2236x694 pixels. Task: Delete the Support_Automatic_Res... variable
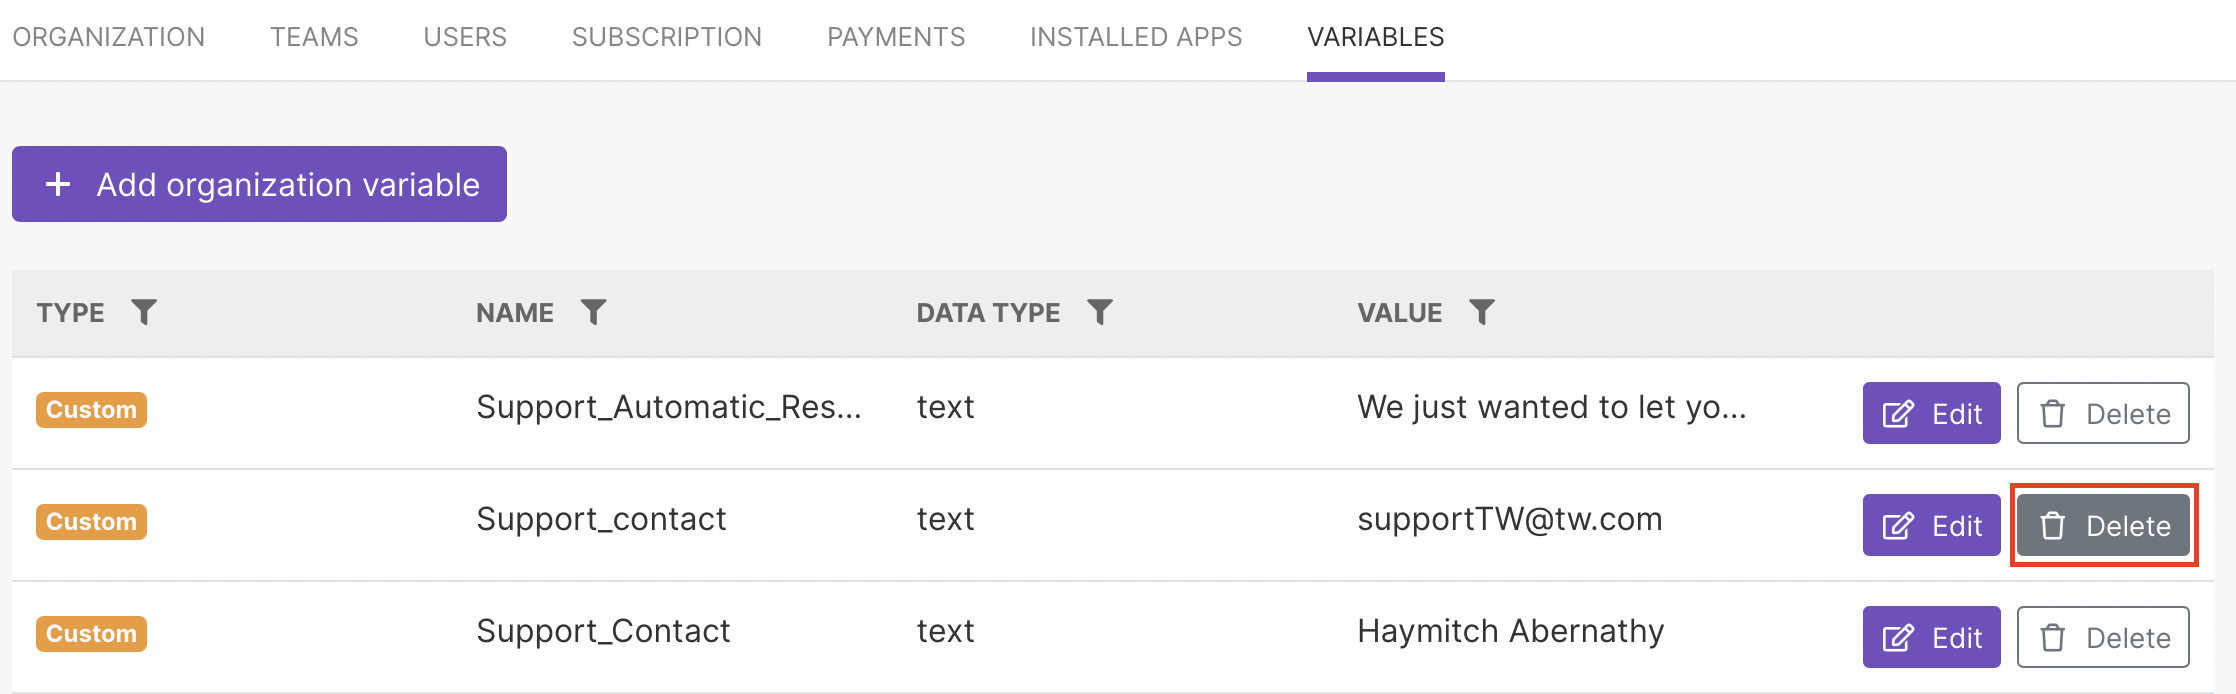[2103, 413]
